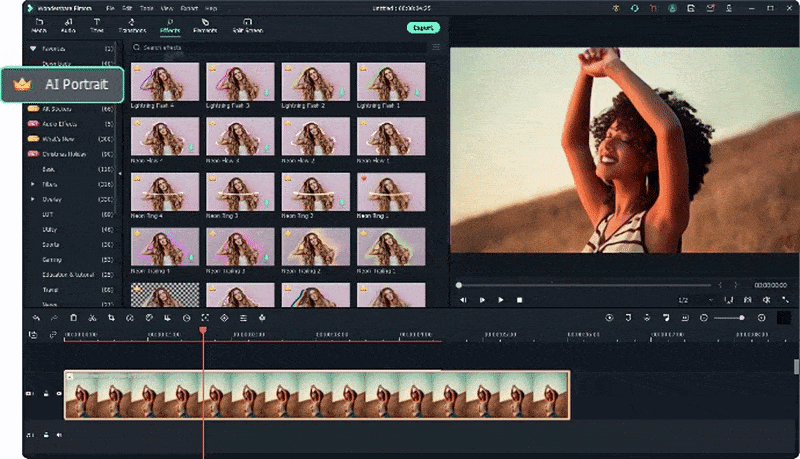Lock the video track
The image size is (800, 459).
point(46,394)
